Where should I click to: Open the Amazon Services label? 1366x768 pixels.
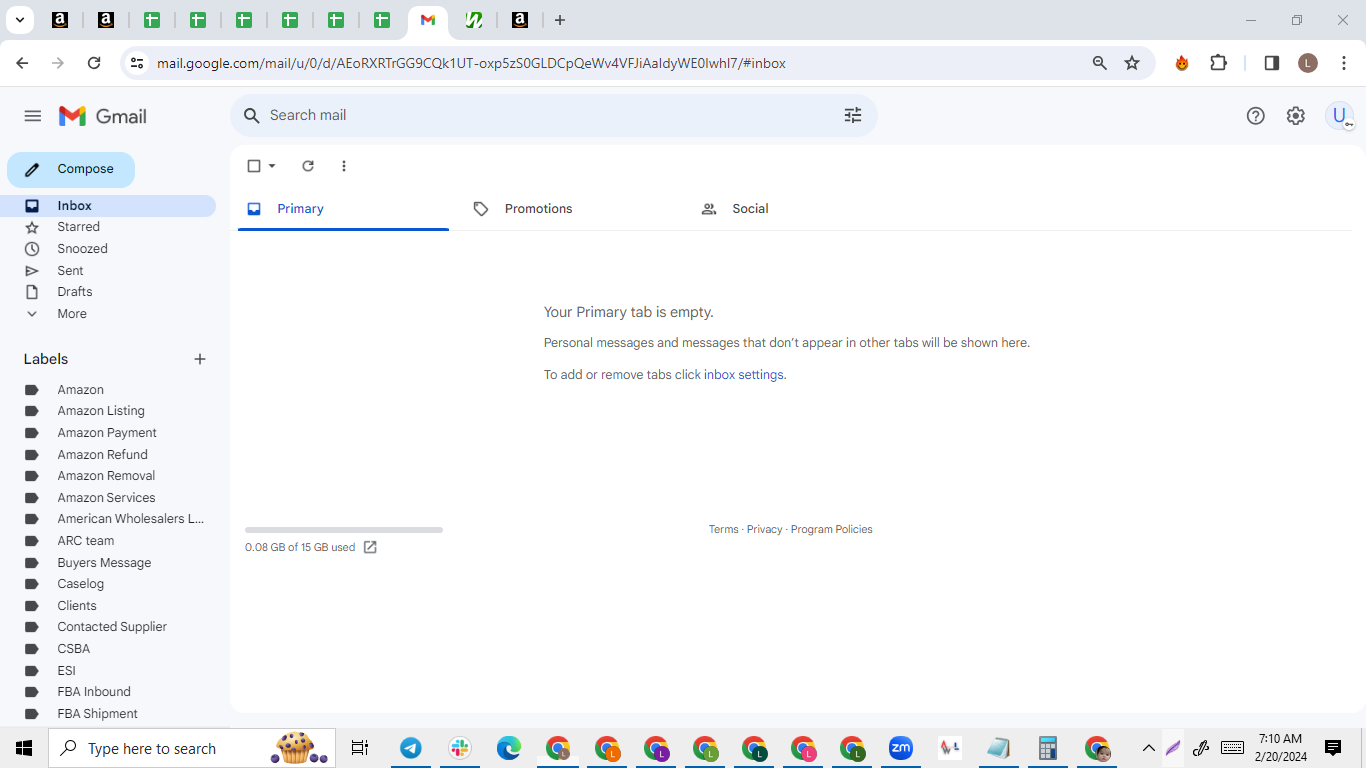(x=108, y=498)
